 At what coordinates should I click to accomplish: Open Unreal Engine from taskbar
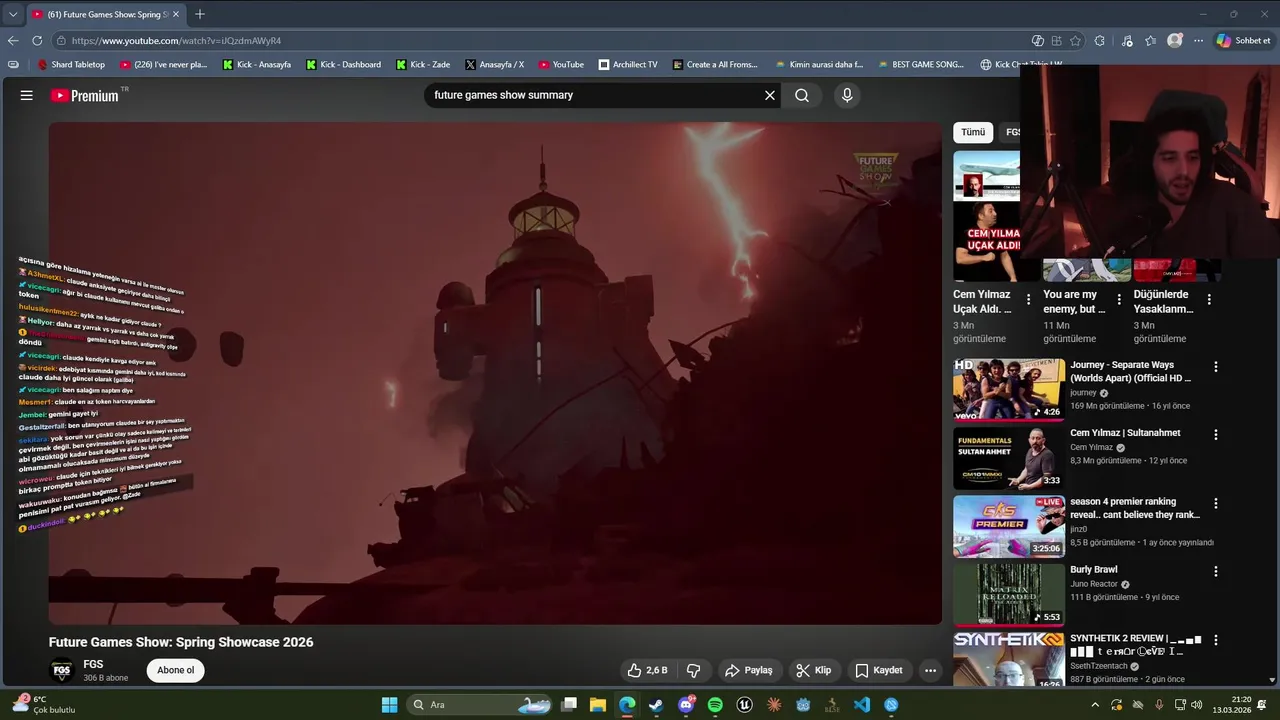tap(744, 705)
